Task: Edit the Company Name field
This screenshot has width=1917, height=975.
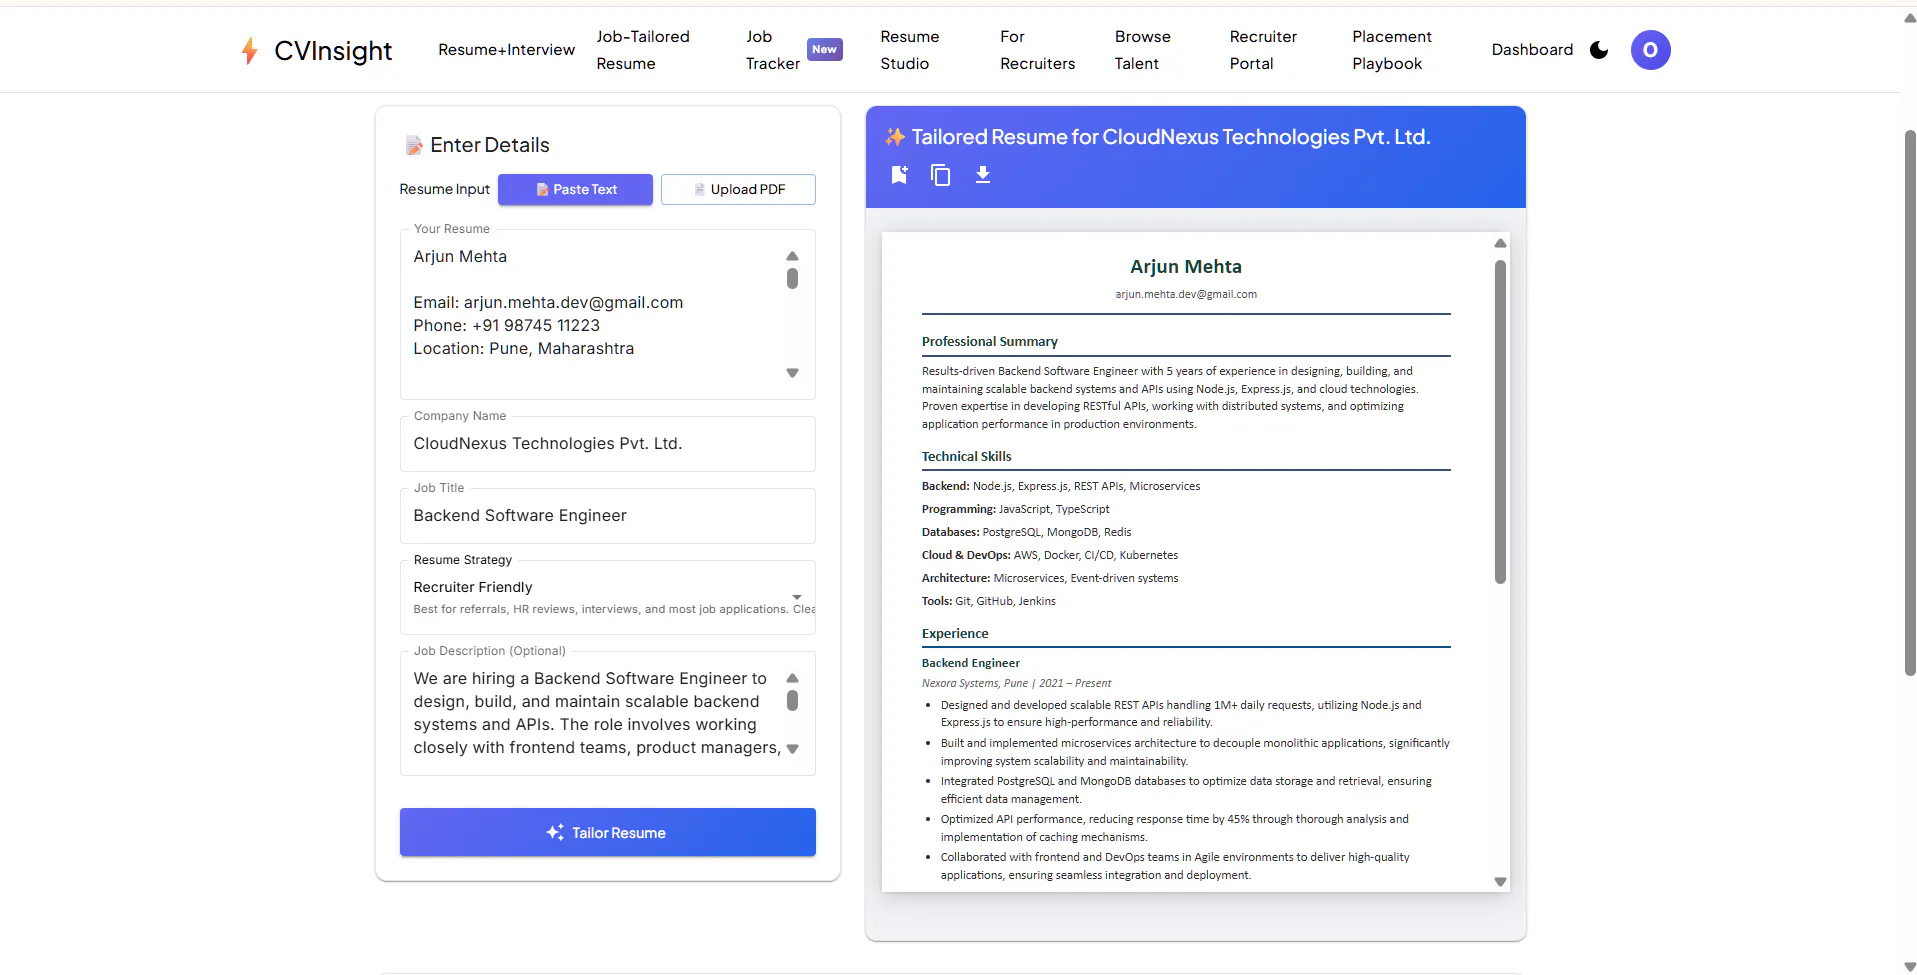Action: point(608,444)
